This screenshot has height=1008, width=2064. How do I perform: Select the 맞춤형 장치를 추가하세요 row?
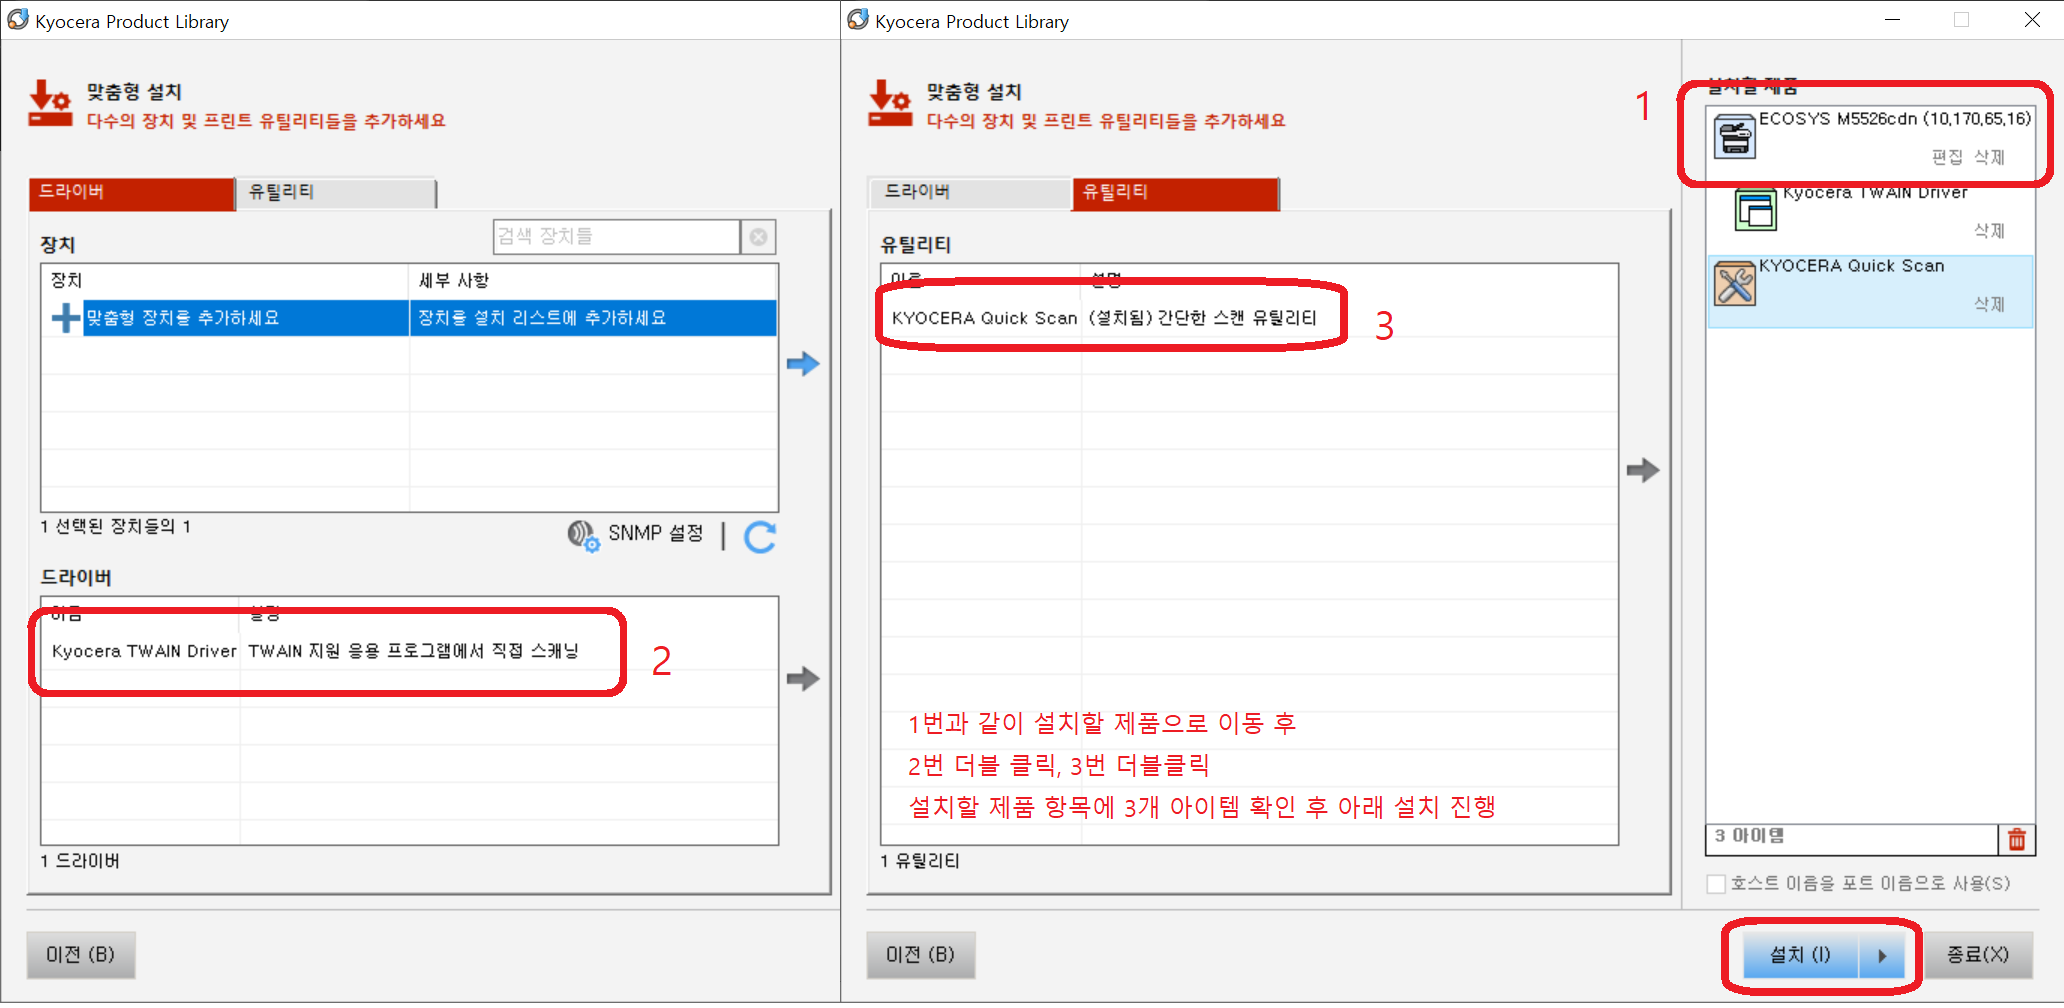(410, 318)
